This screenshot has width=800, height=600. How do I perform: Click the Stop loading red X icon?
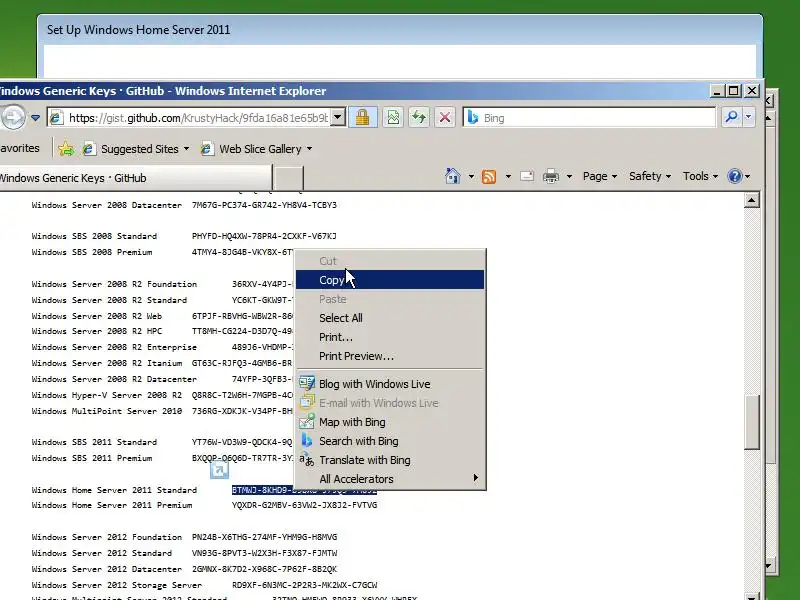445,118
